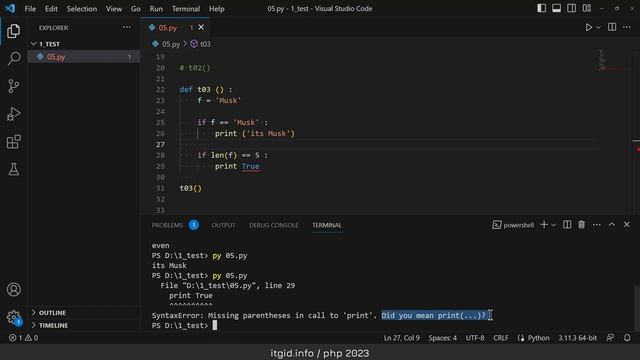Screen dimensions: 640x360
Task: Click the terminal scrollbar
Action: (637, 308)
